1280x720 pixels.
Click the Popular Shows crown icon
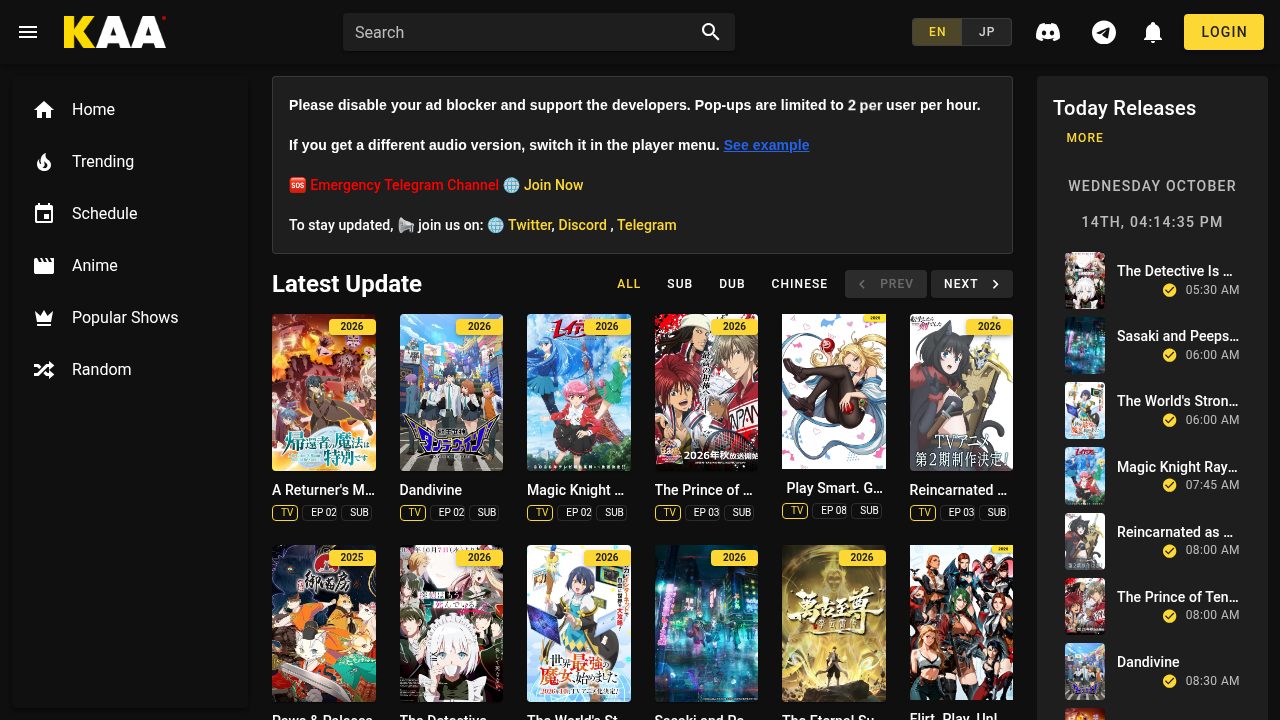tap(44, 318)
